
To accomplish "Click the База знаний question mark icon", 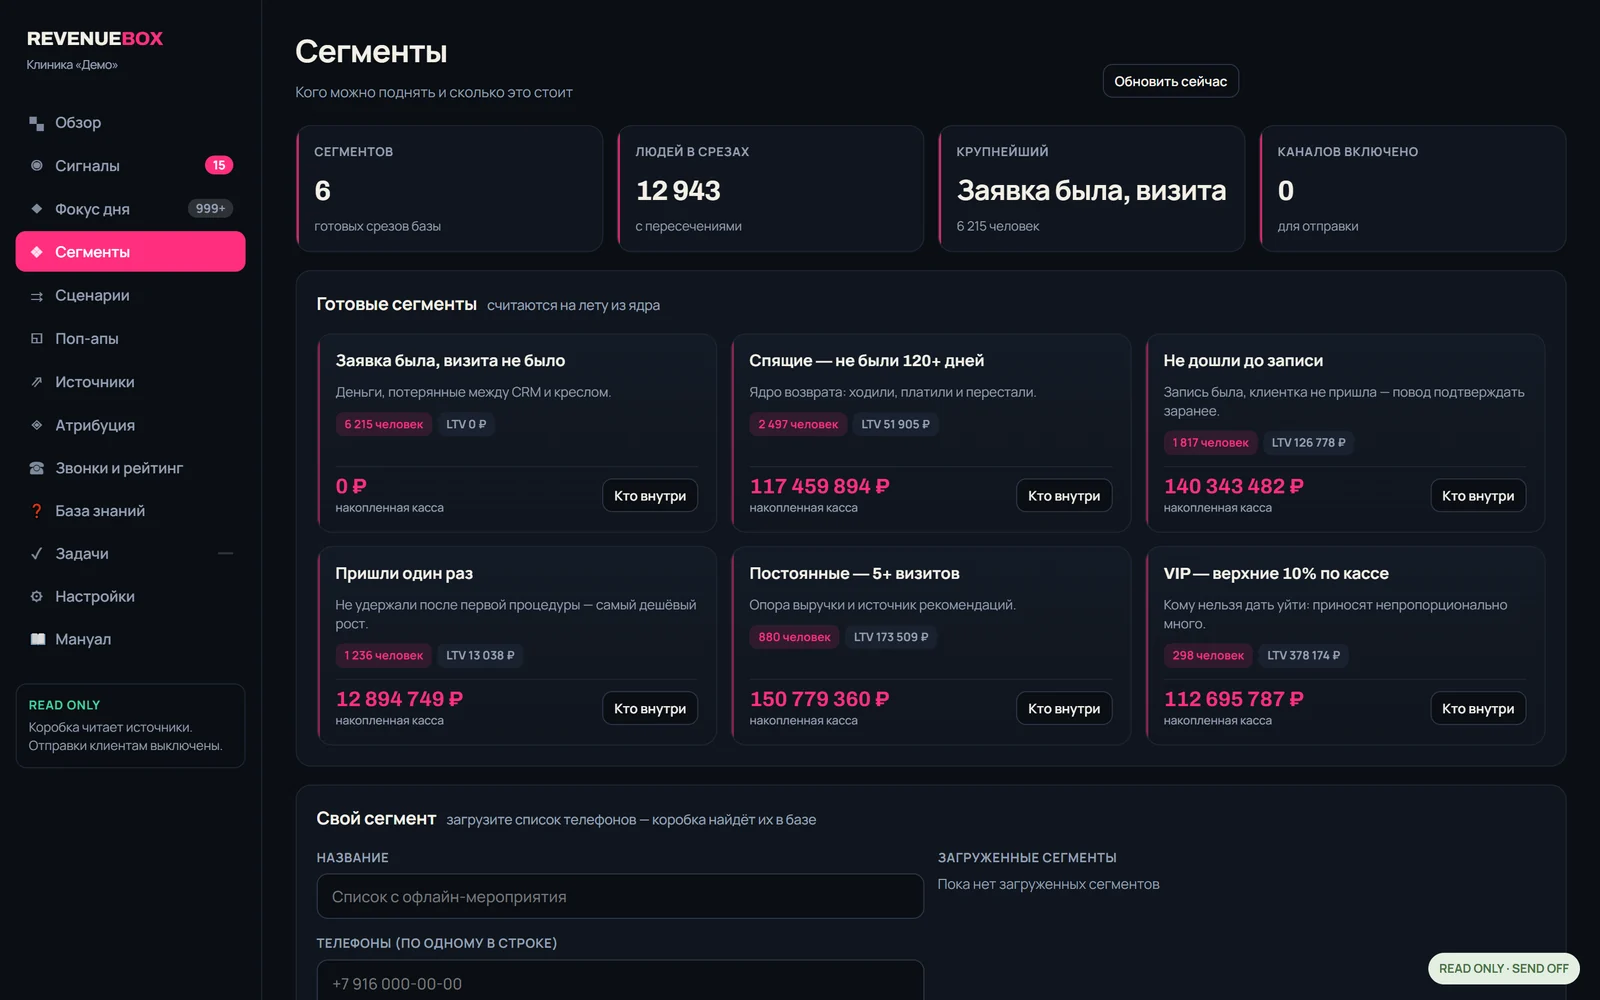I will click(x=37, y=511).
